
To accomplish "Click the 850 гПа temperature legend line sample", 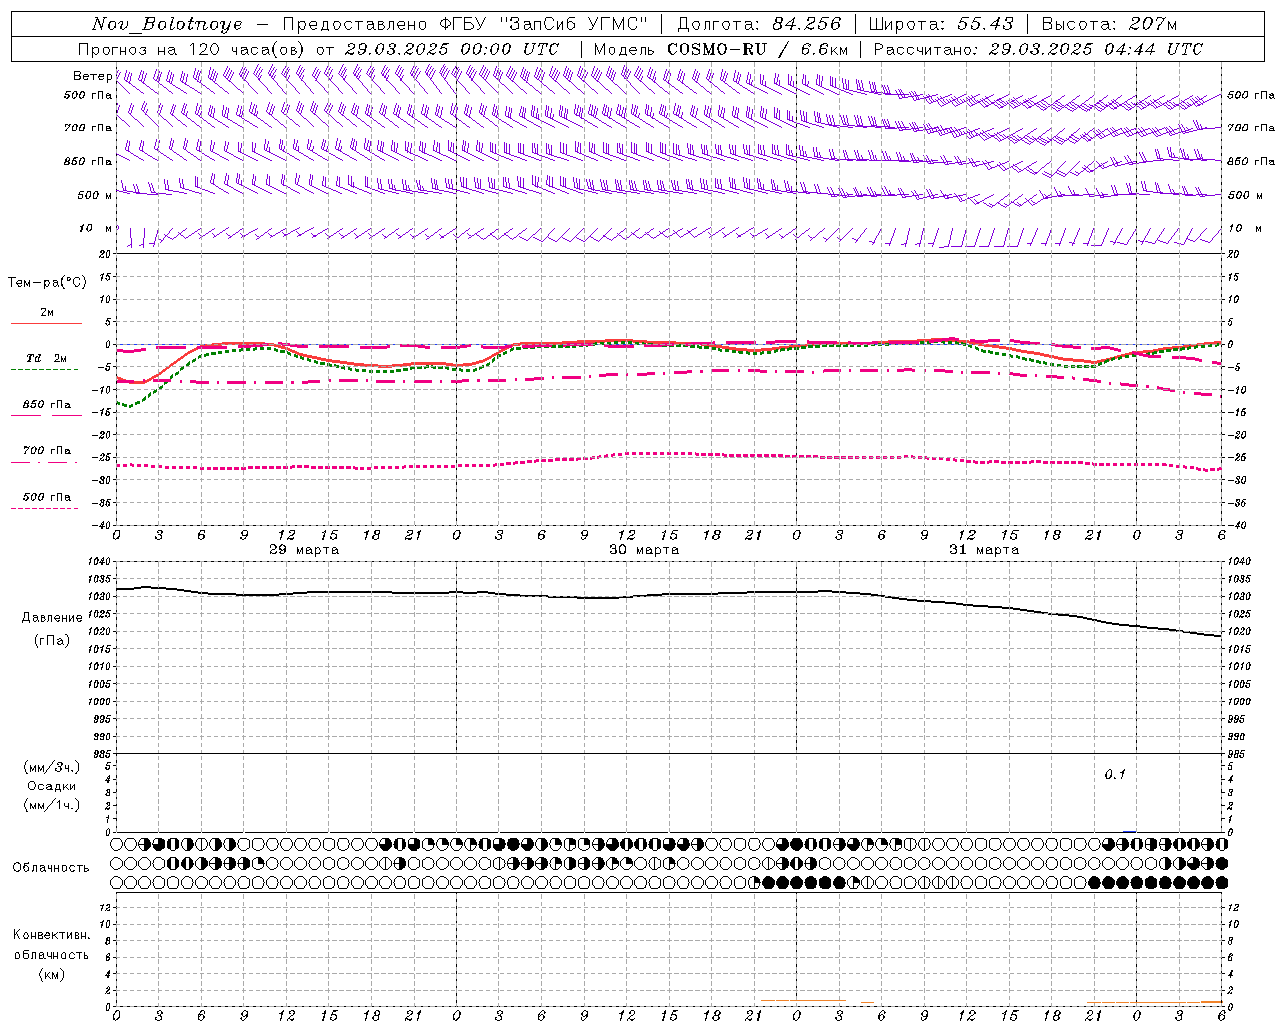I will pyautogui.click(x=46, y=415).
